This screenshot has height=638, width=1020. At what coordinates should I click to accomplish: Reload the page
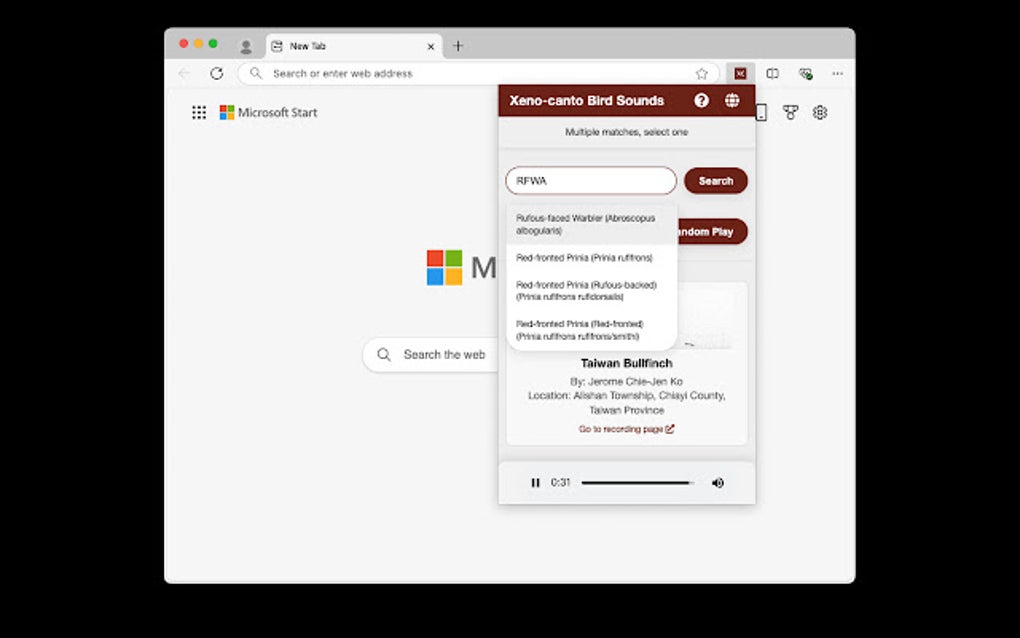point(217,73)
